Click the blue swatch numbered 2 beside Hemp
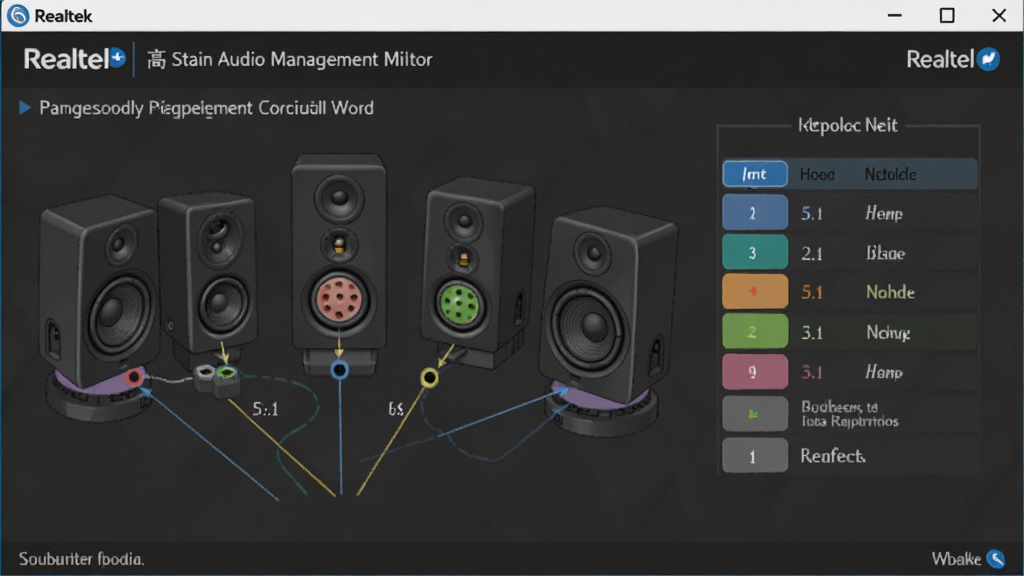1024x576 pixels. tap(755, 213)
